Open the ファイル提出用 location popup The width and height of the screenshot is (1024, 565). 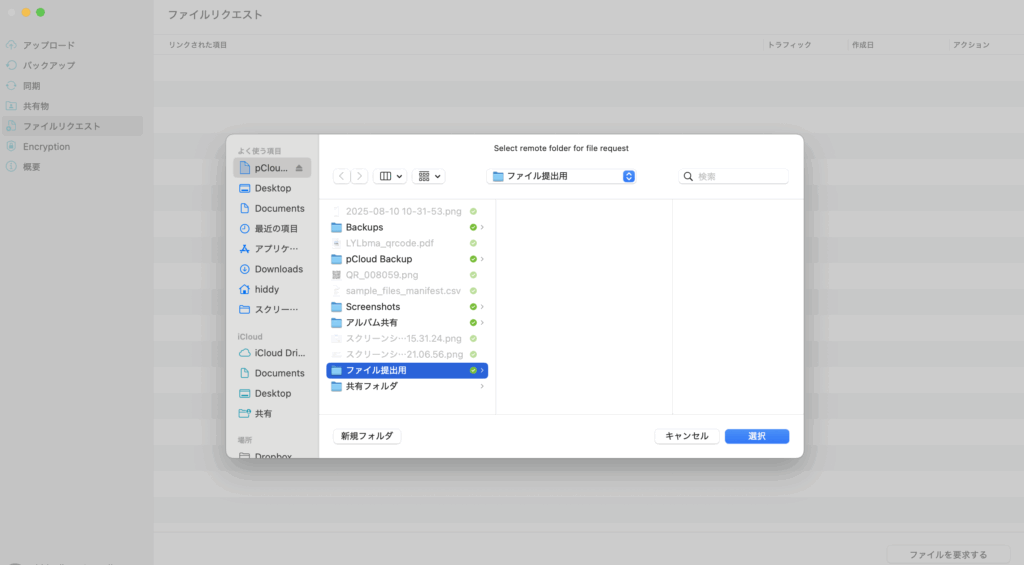pos(561,176)
